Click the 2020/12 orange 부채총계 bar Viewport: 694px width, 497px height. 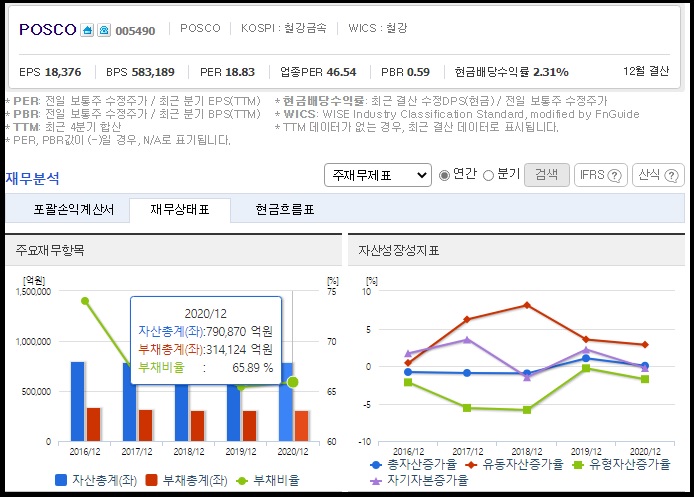(x=301, y=426)
